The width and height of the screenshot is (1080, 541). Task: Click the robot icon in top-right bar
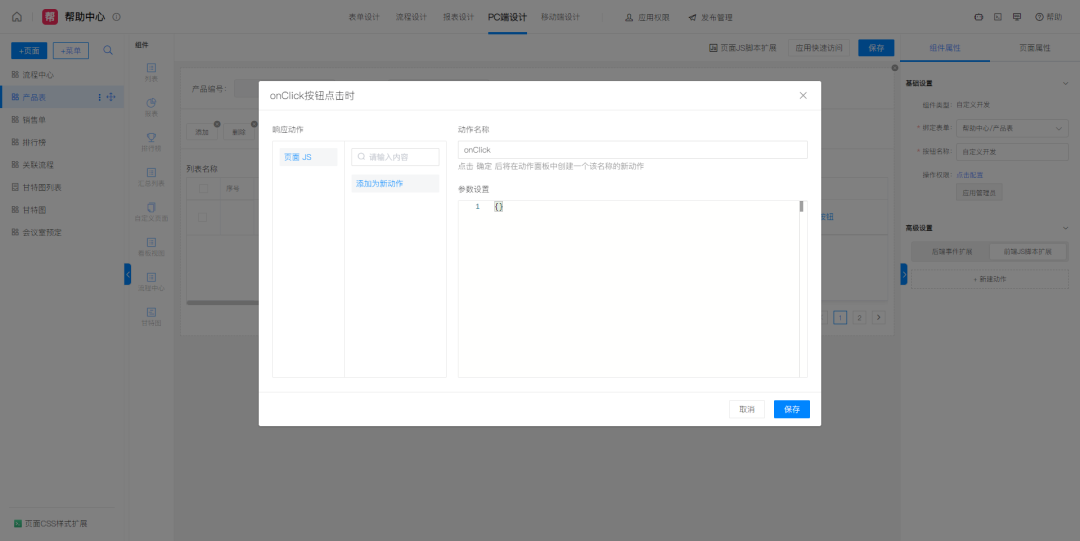978,17
